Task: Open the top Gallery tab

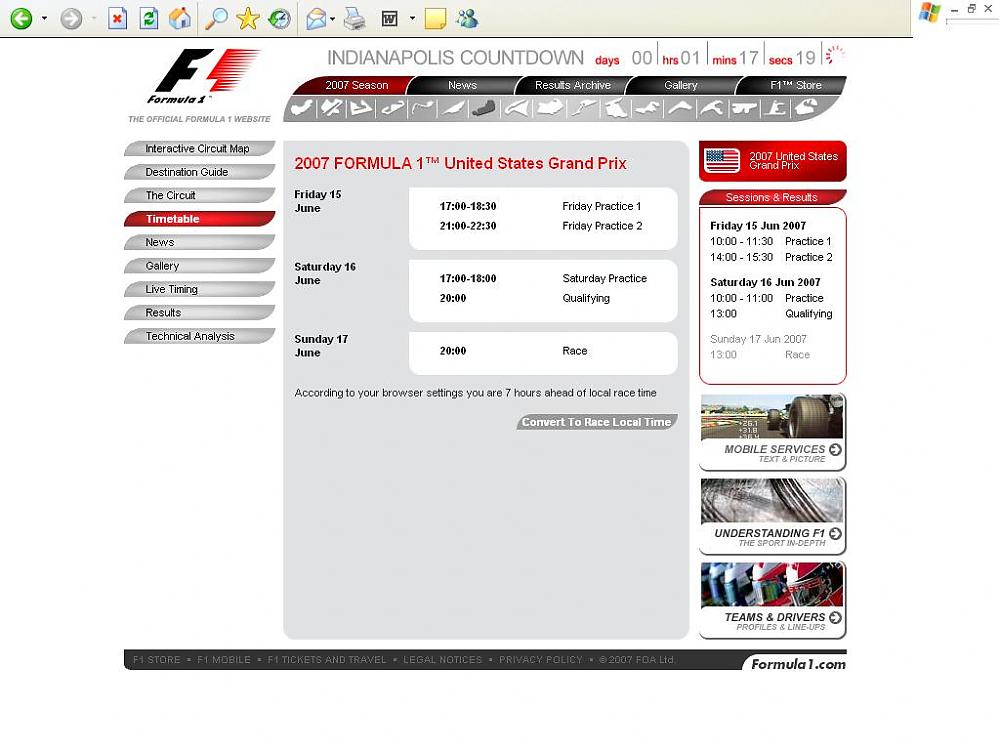Action: point(680,85)
